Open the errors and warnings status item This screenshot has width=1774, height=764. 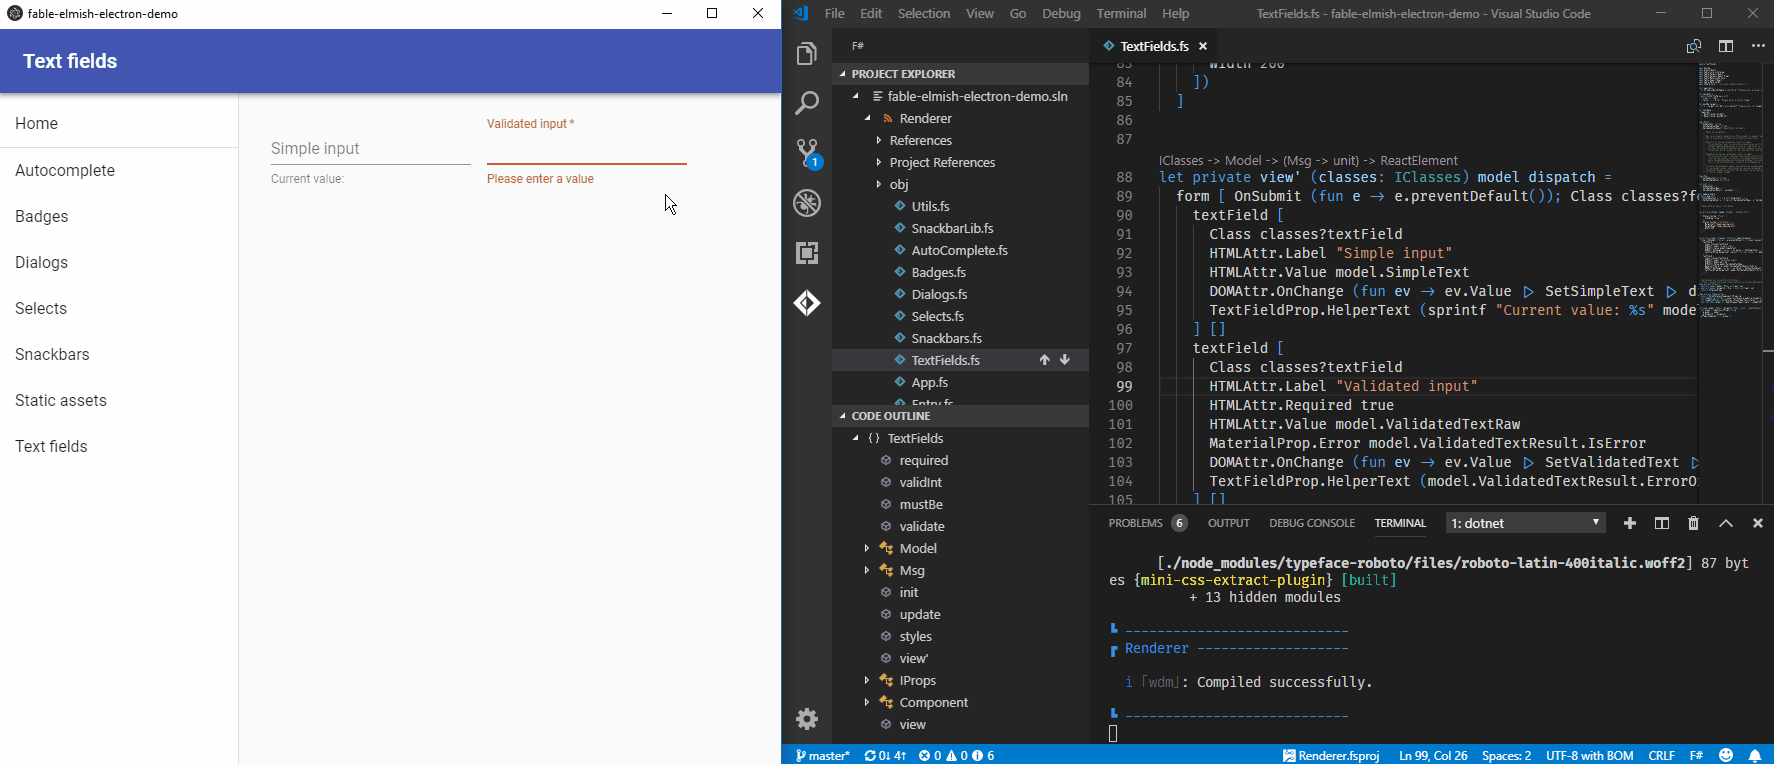click(x=957, y=755)
